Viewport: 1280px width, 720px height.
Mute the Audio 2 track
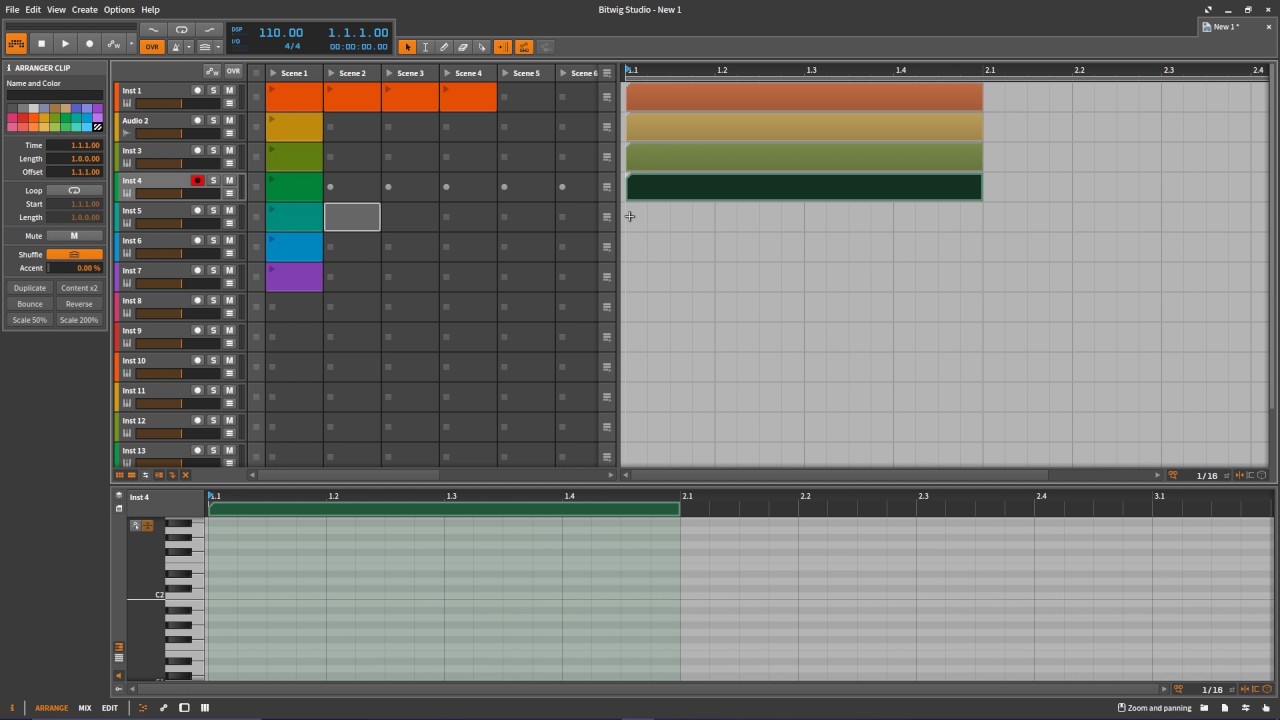click(x=229, y=121)
